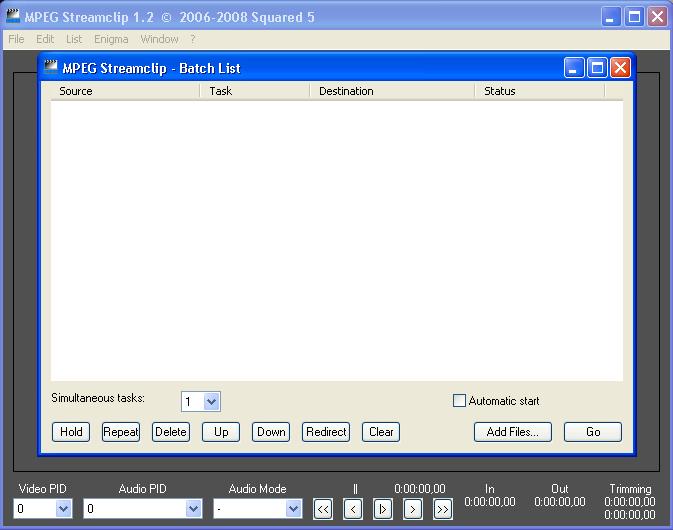
Task: Click the Repeat button
Action: (121, 432)
